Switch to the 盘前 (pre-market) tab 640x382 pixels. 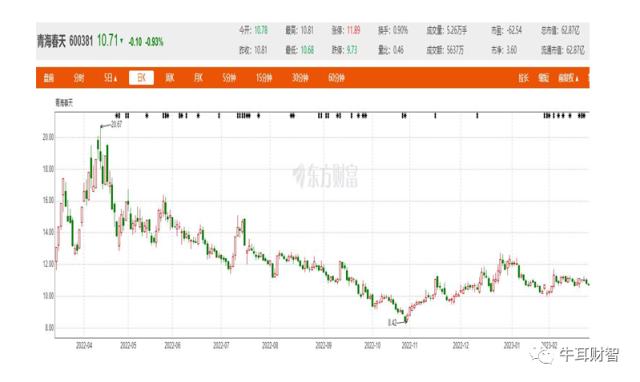click(x=49, y=78)
